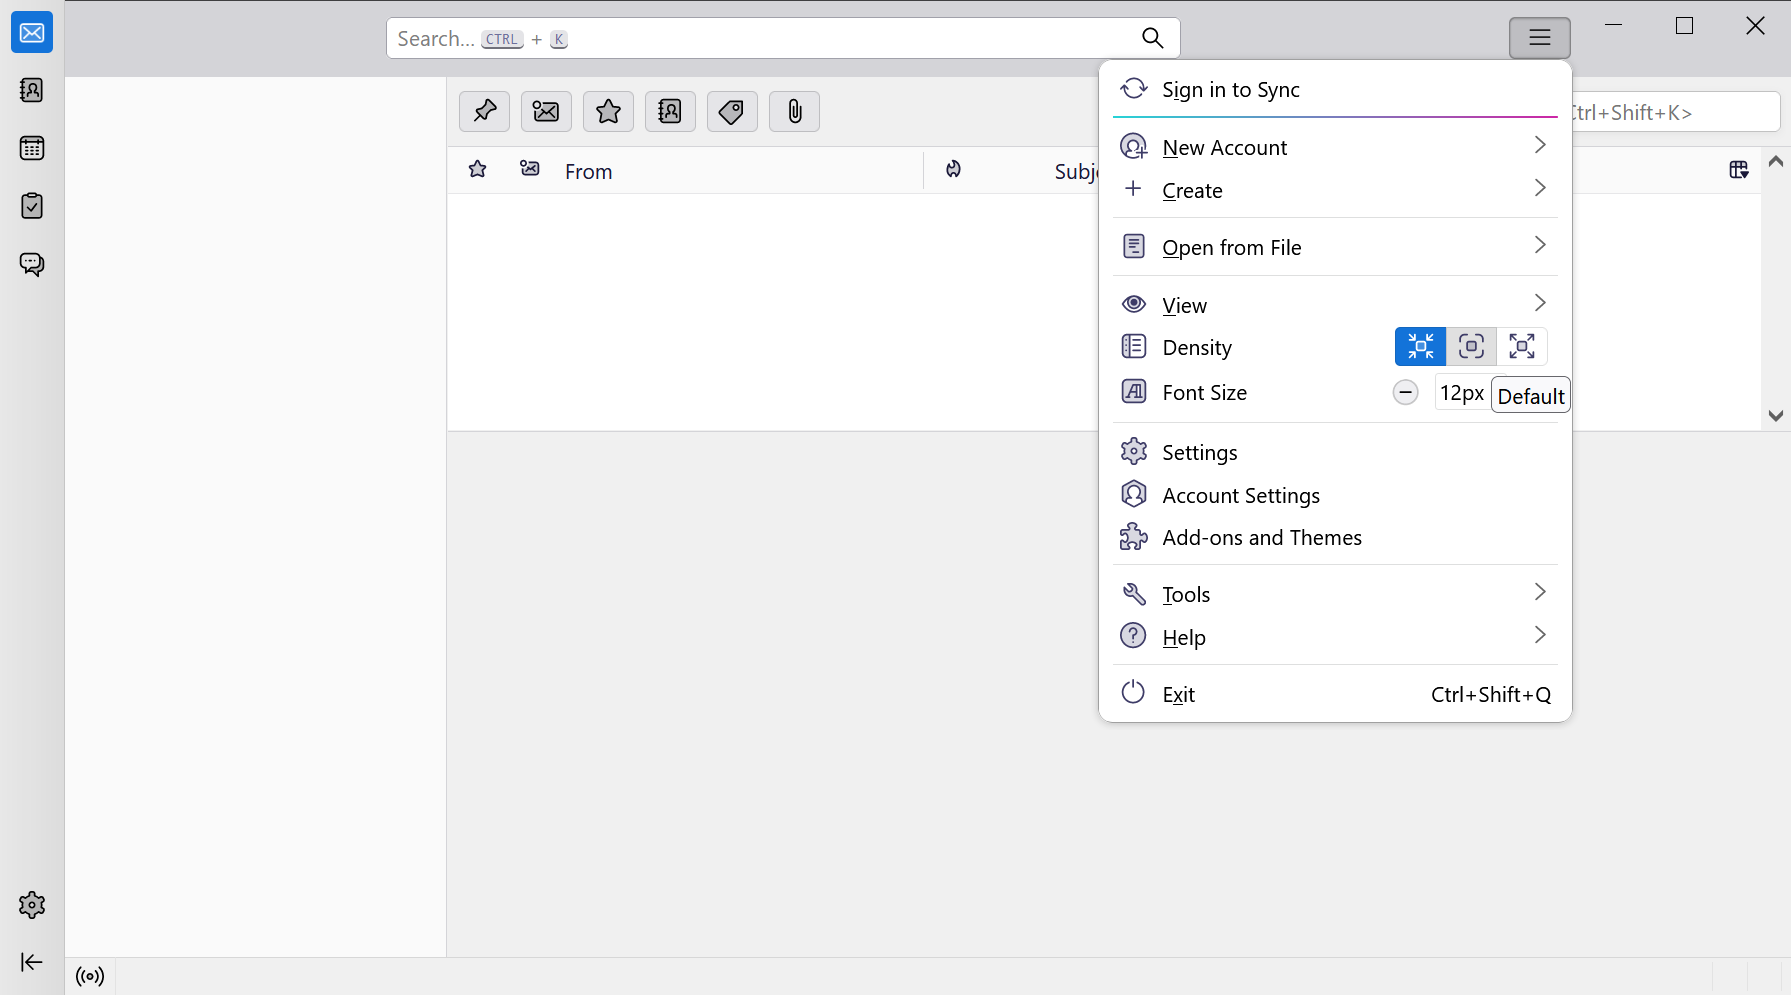Viewport: 1791px width, 995px height.
Task: Toggle the pinned (keep filters) quick filter
Action: point(485,111)
